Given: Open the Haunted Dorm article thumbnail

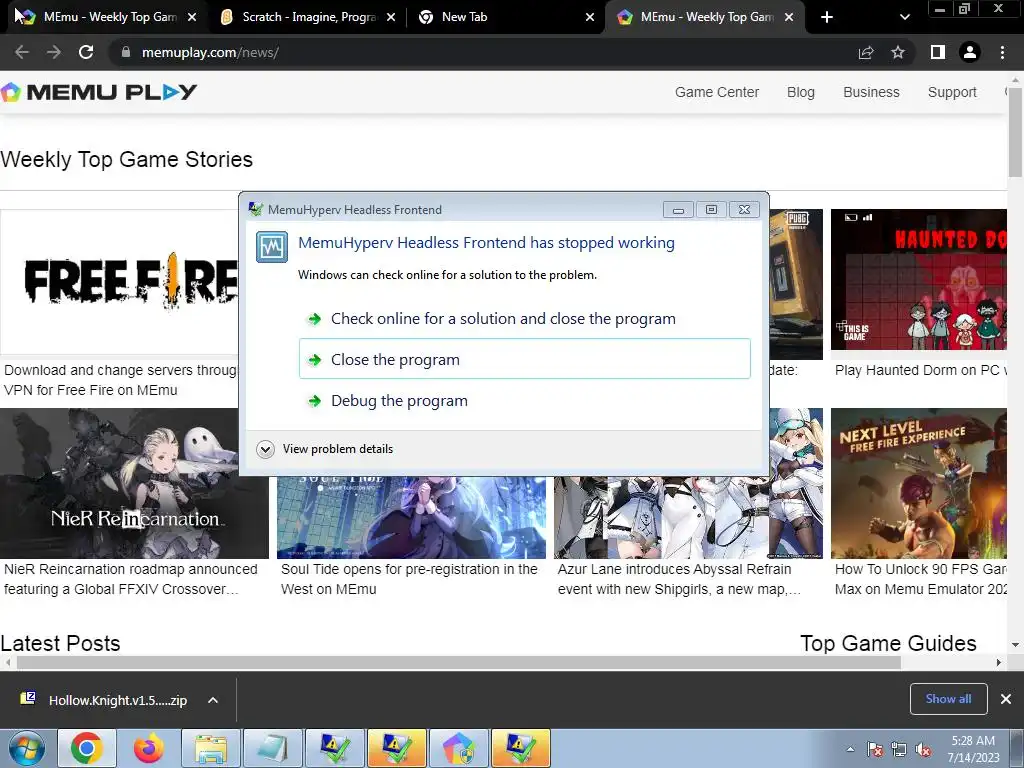Looking at the screenshot, I should click(919, 280).
